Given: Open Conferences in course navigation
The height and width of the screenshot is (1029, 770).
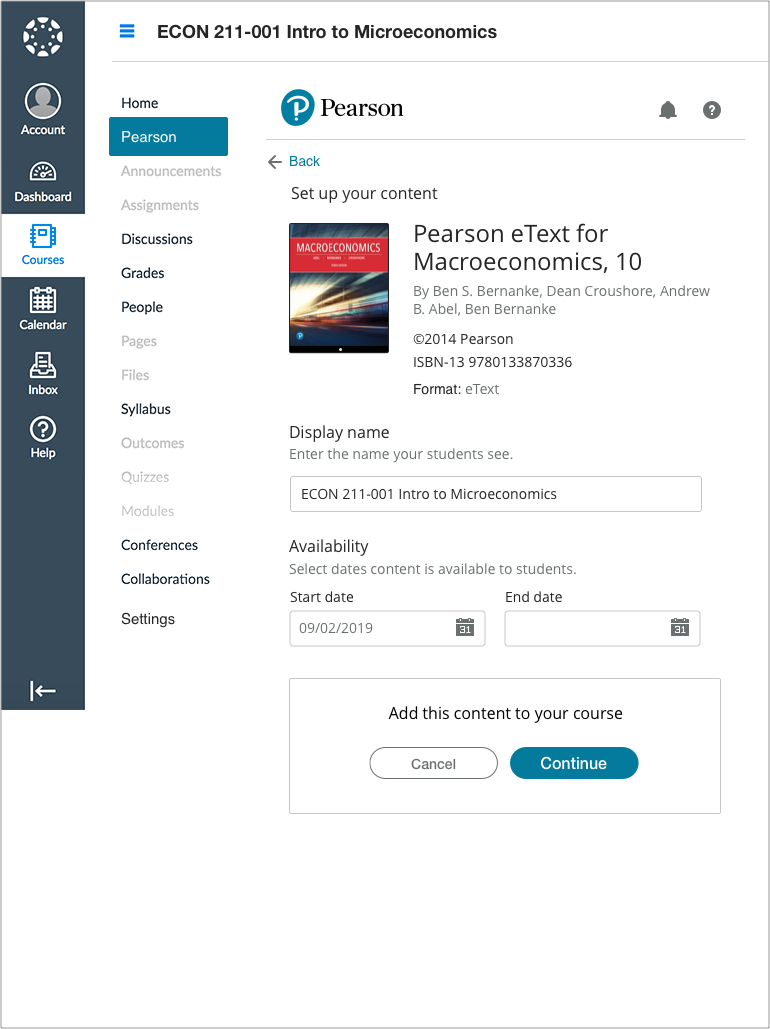Looking at the screenshot, I should (x=160, y=545).
